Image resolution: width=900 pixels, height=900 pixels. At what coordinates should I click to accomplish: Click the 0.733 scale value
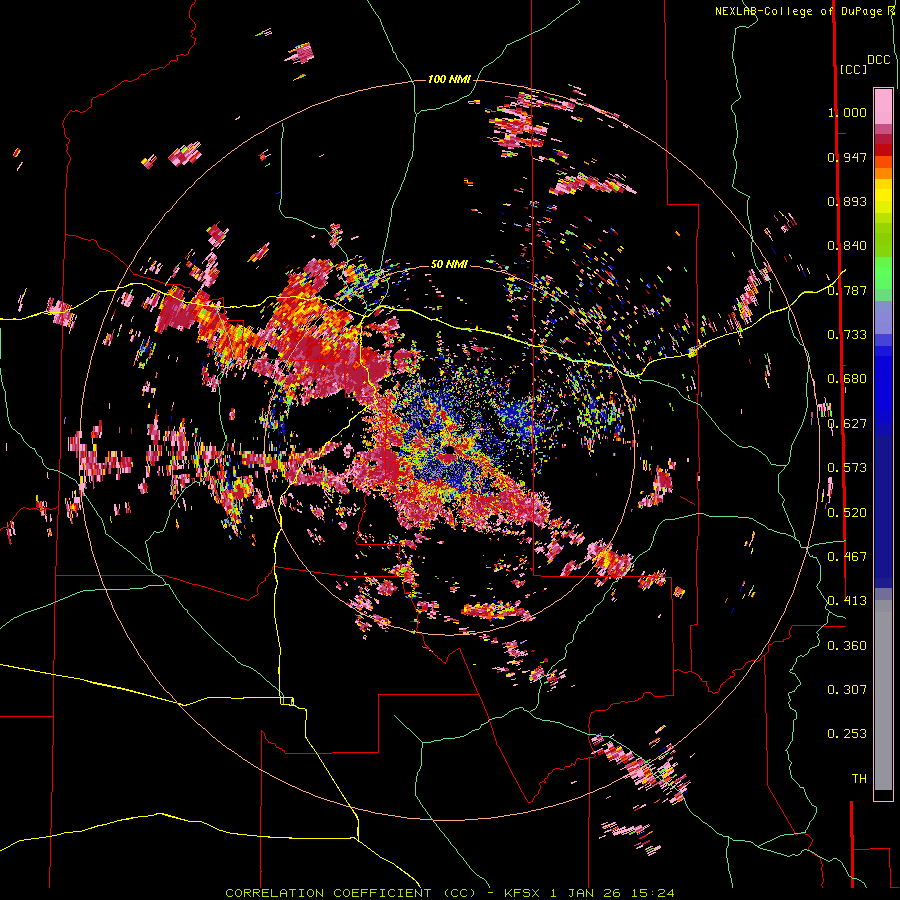click(x=847, y=335)
